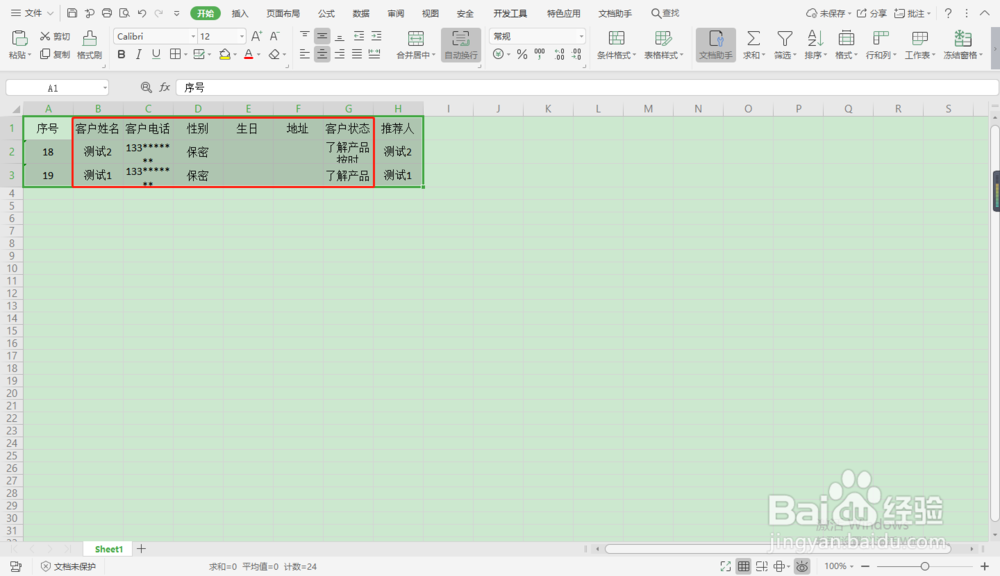Toggle bold formatting

click(121, 54)
